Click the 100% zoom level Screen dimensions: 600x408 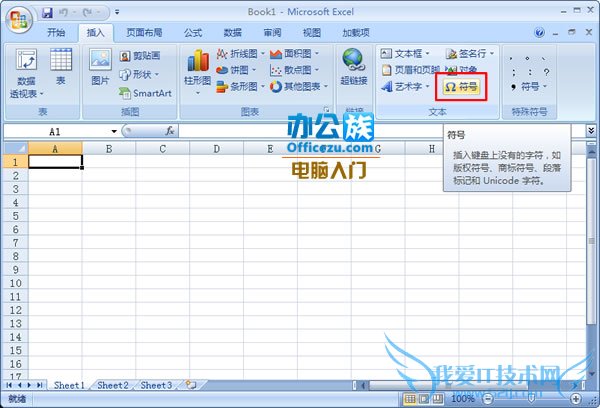click(x=463, y=399)
